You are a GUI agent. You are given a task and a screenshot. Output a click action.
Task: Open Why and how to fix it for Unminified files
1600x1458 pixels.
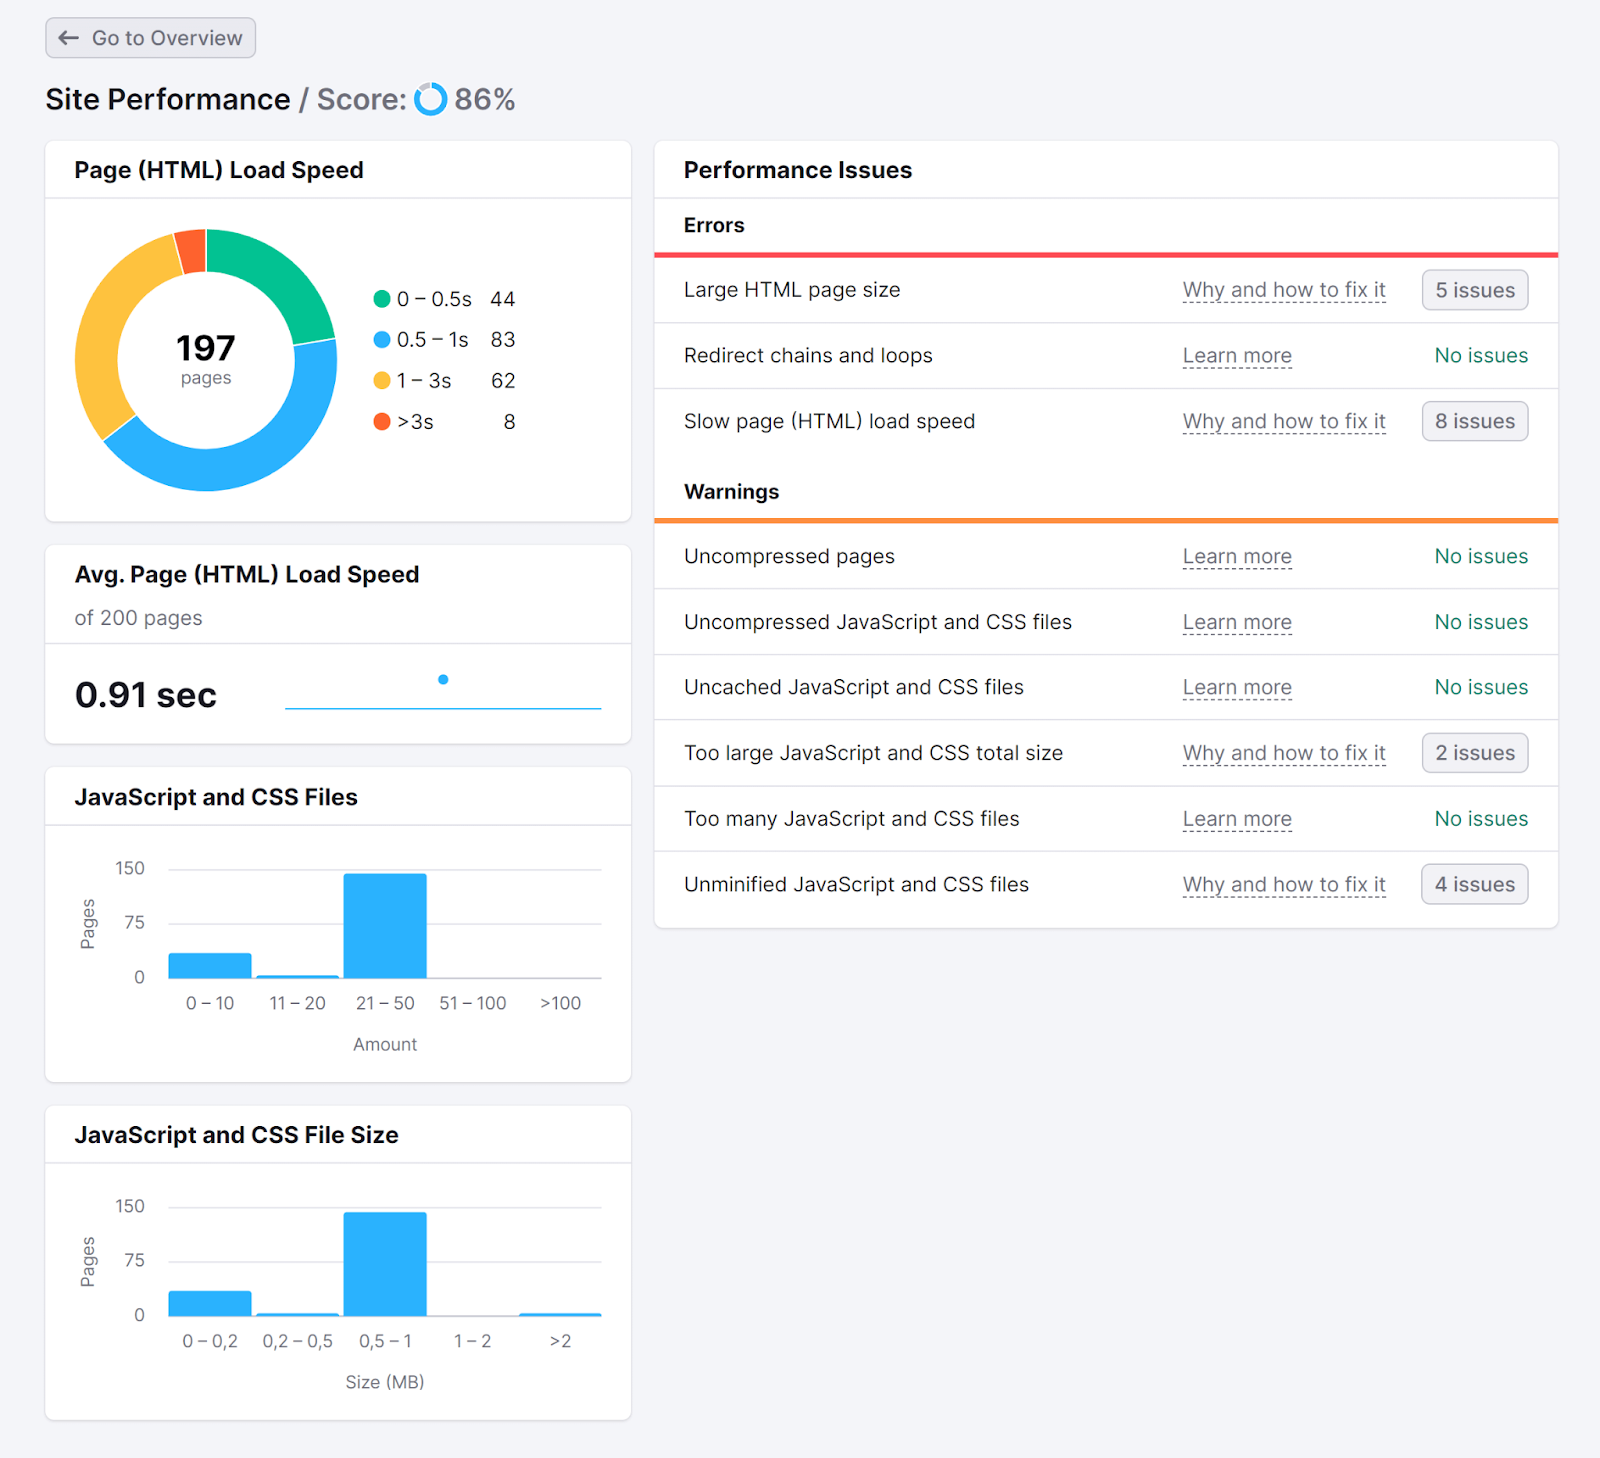[1283, 884]
